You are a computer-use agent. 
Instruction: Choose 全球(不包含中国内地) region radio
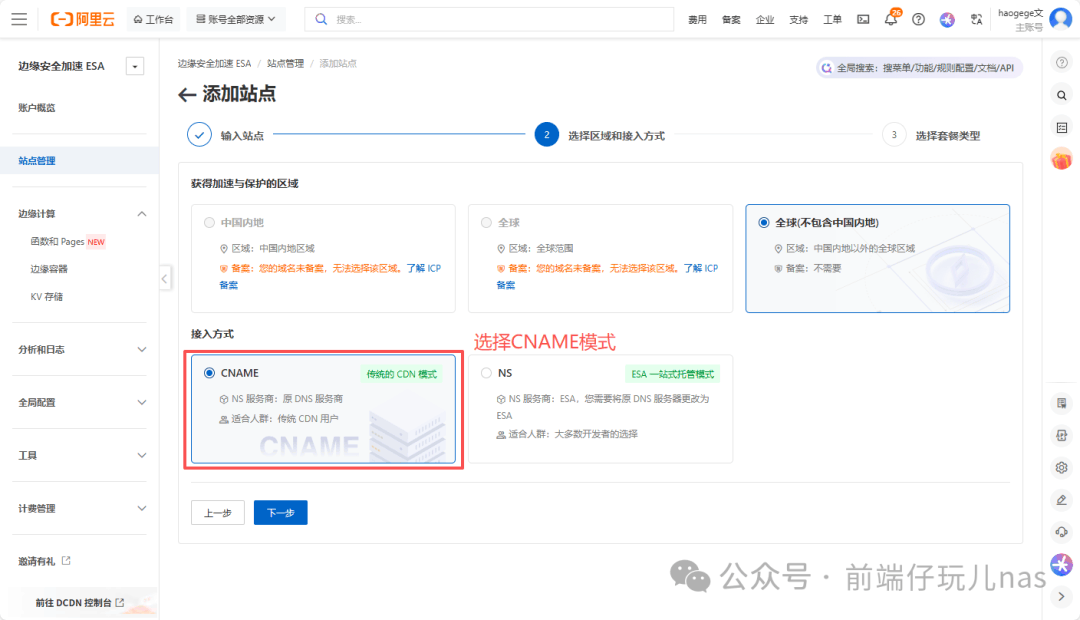(x=764, y=222)
